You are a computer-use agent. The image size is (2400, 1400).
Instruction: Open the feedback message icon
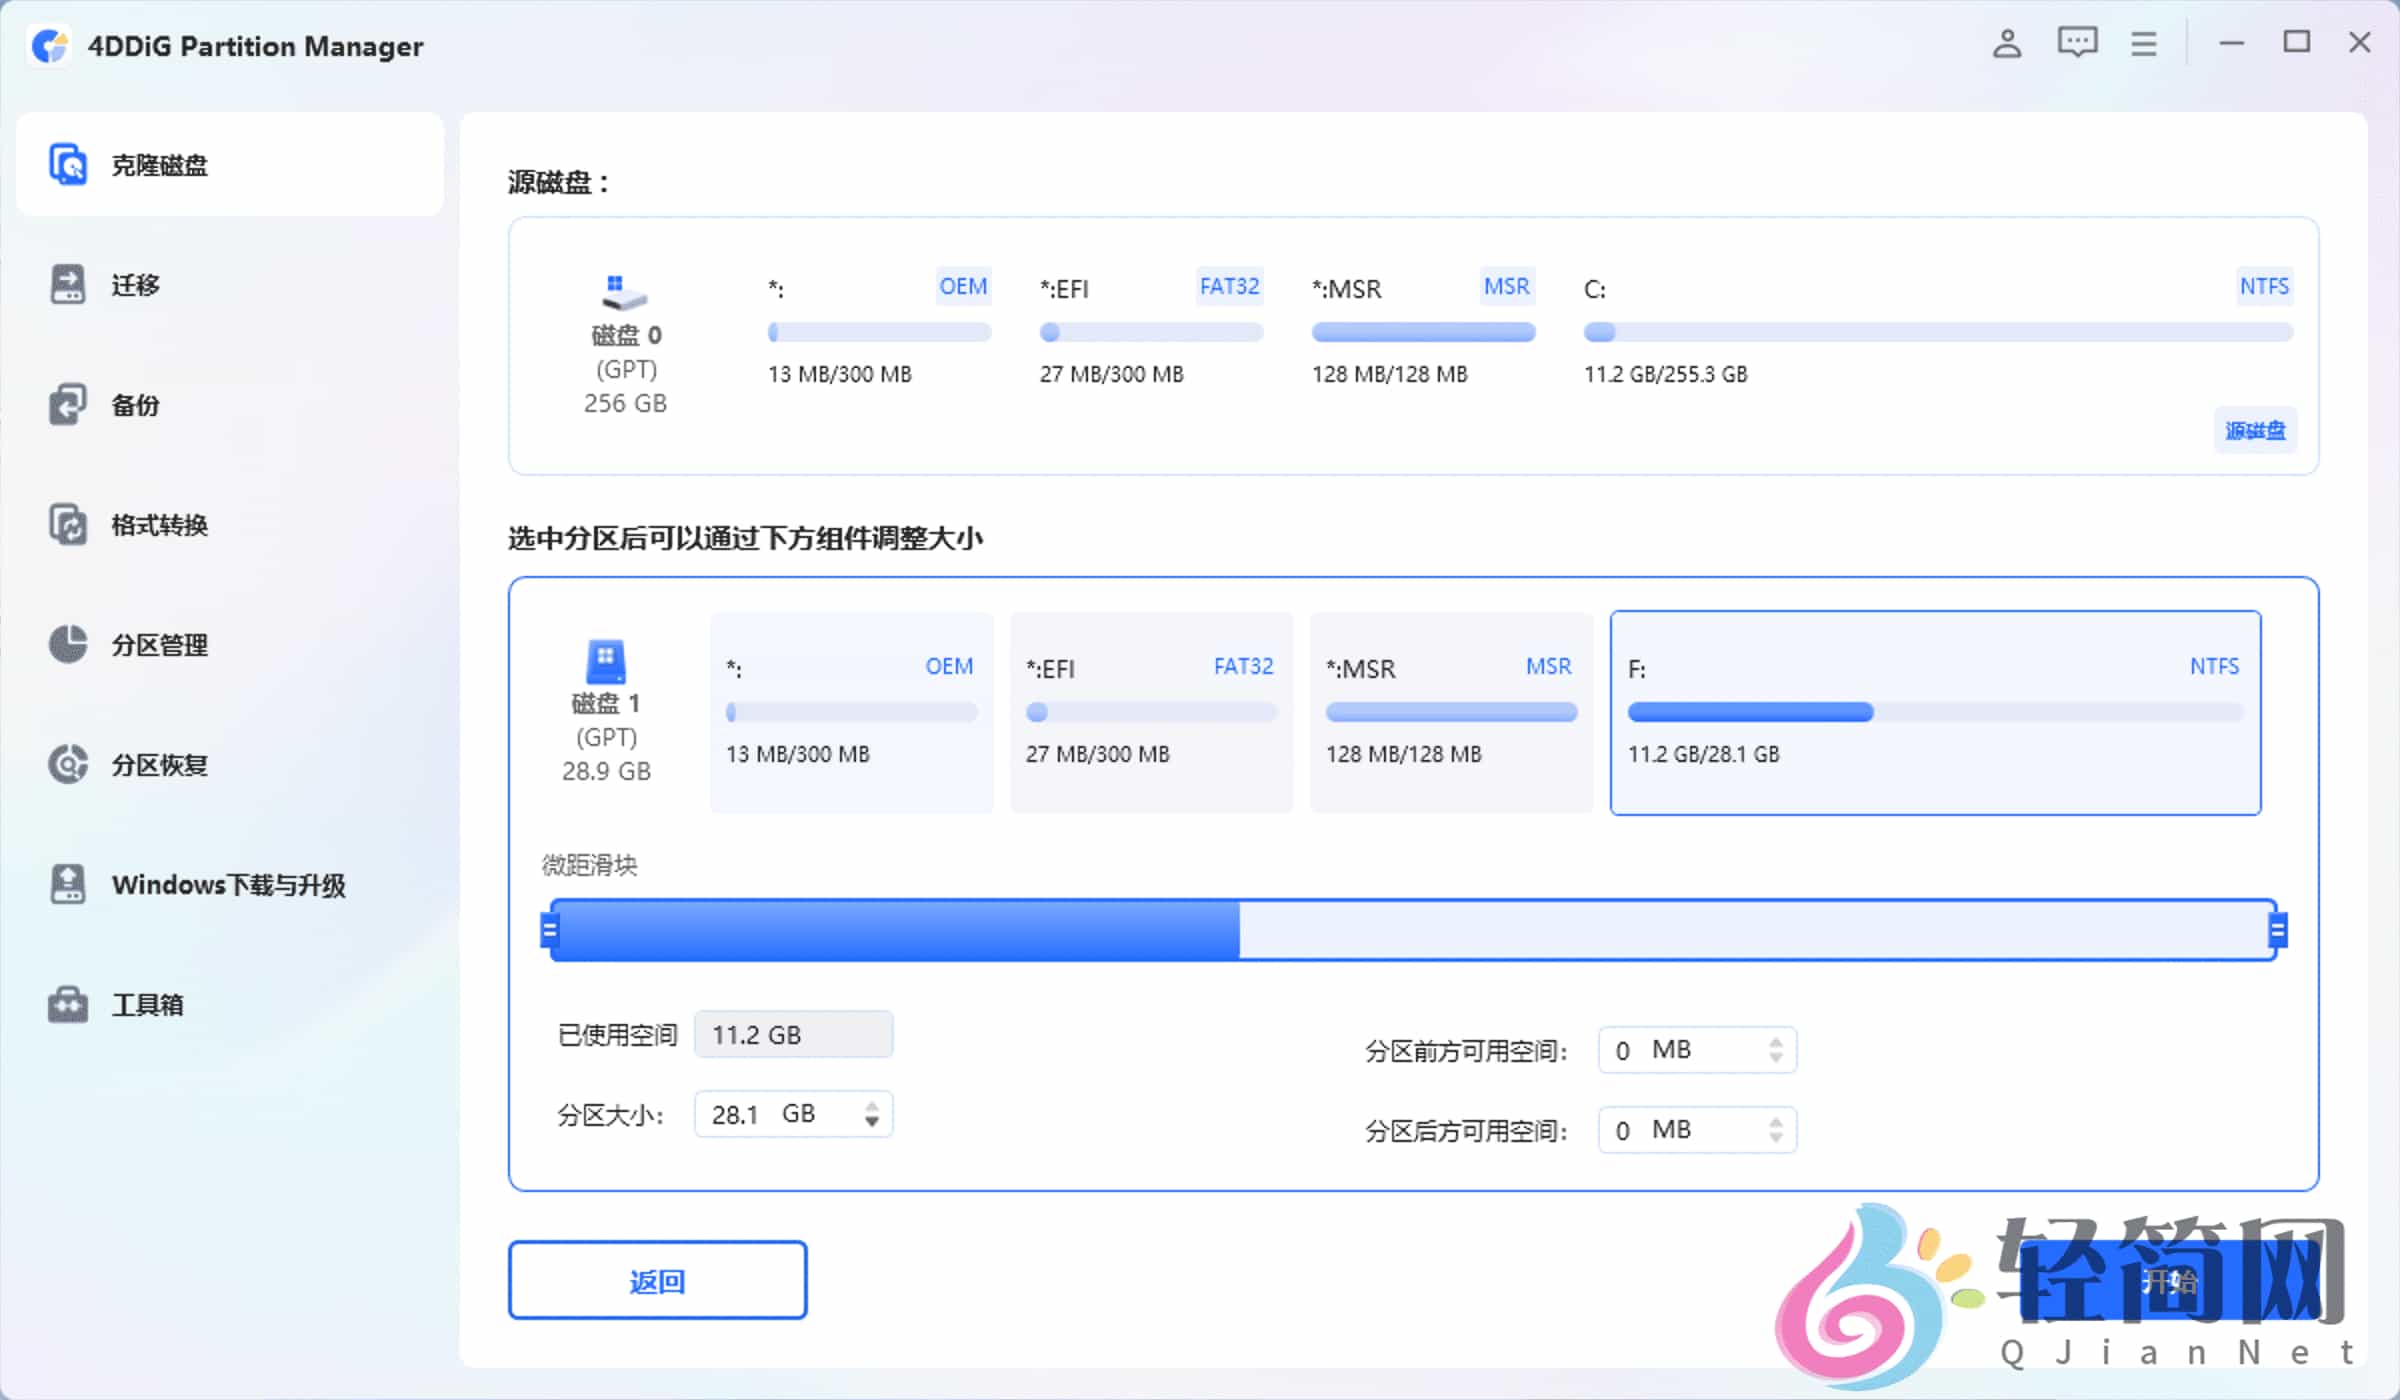(x=2076, y=43)
